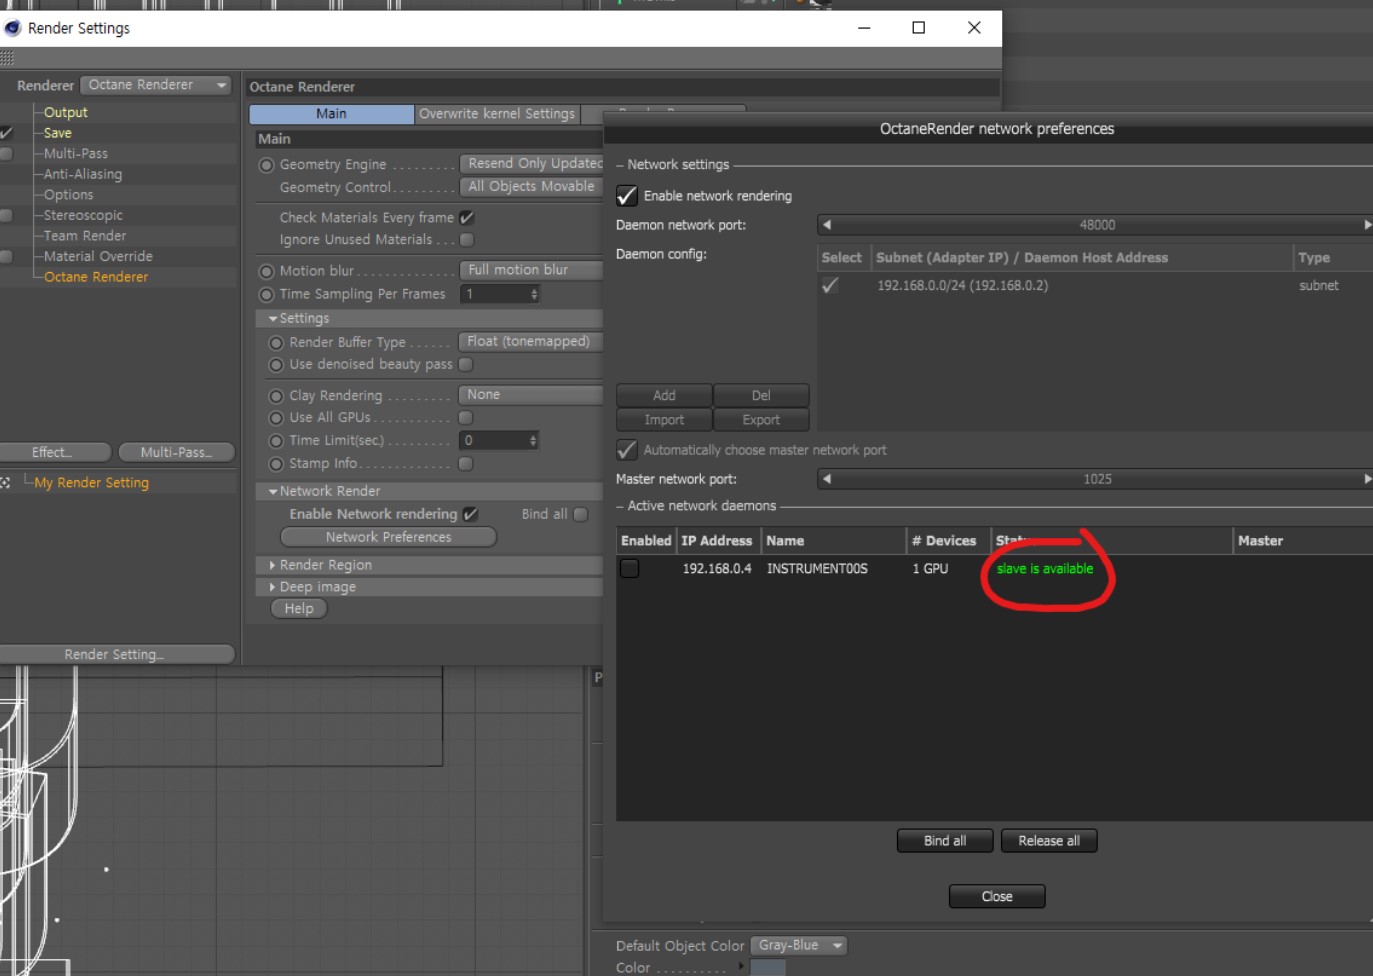1373x976 pixels.
Task: Click the Daemon network port 48000 slider
Action: coord(1097,225)
